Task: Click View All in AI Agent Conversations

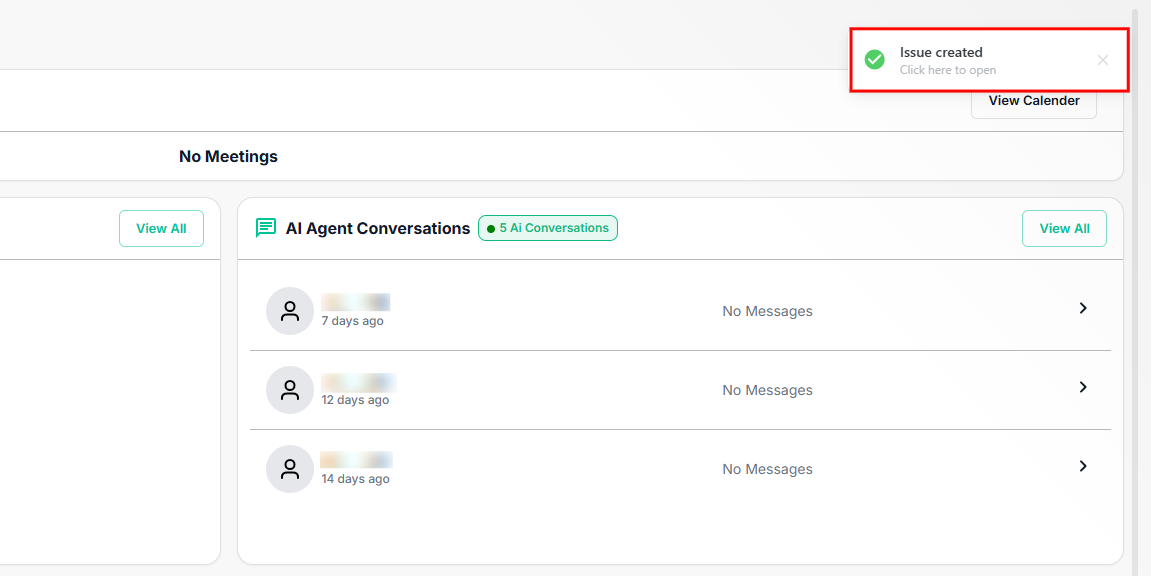Action: pyautogui.click(x=1064, y=229)
